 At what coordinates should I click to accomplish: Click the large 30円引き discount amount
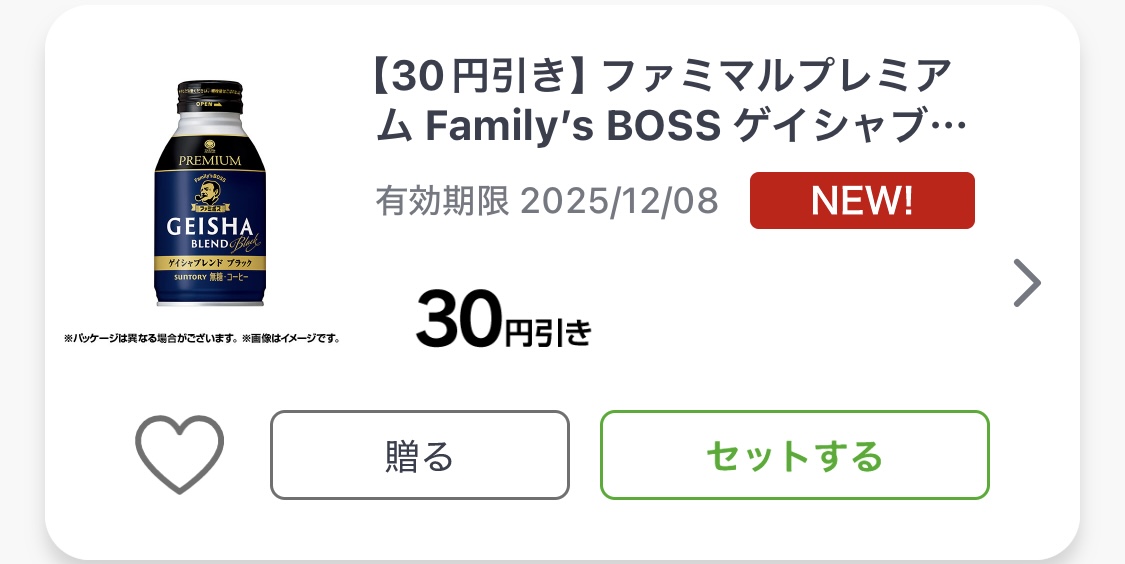[x=503, y=320]
